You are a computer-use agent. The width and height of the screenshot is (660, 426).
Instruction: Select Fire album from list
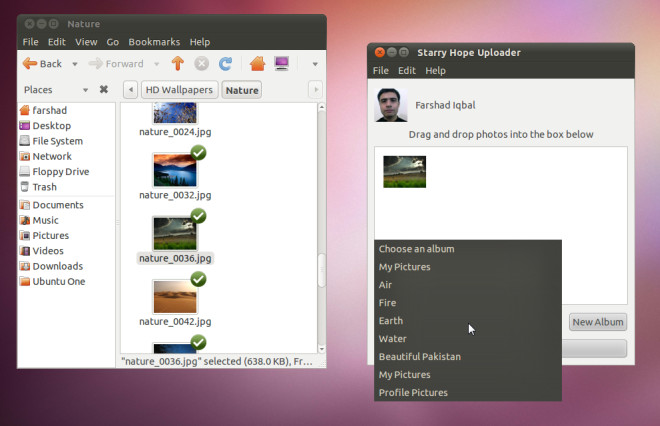468,303
